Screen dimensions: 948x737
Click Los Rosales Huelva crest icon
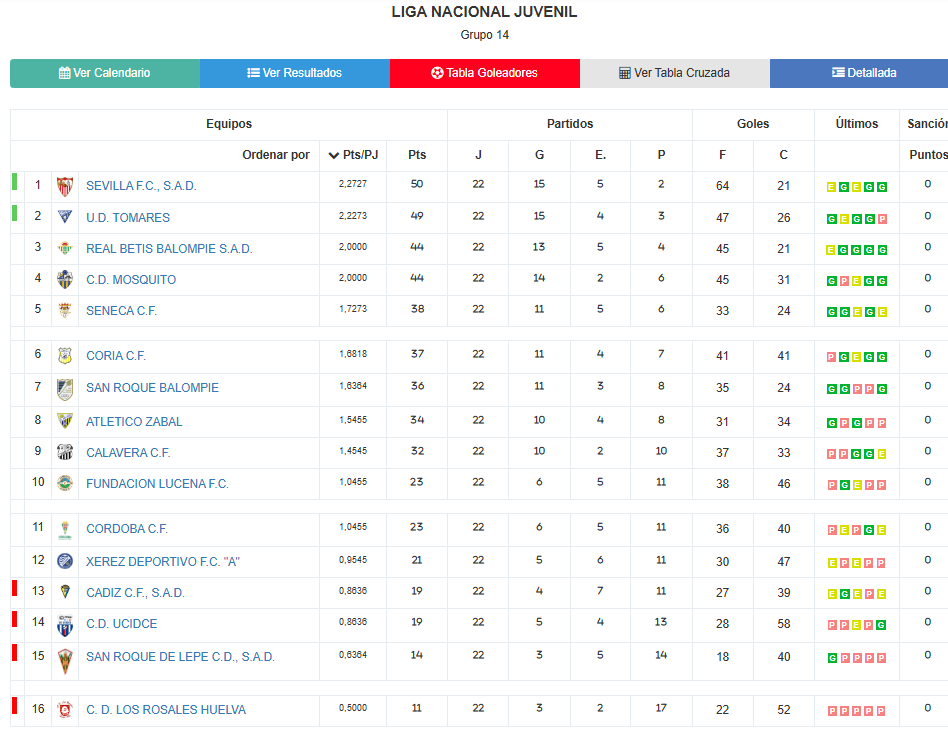[65, 709]
